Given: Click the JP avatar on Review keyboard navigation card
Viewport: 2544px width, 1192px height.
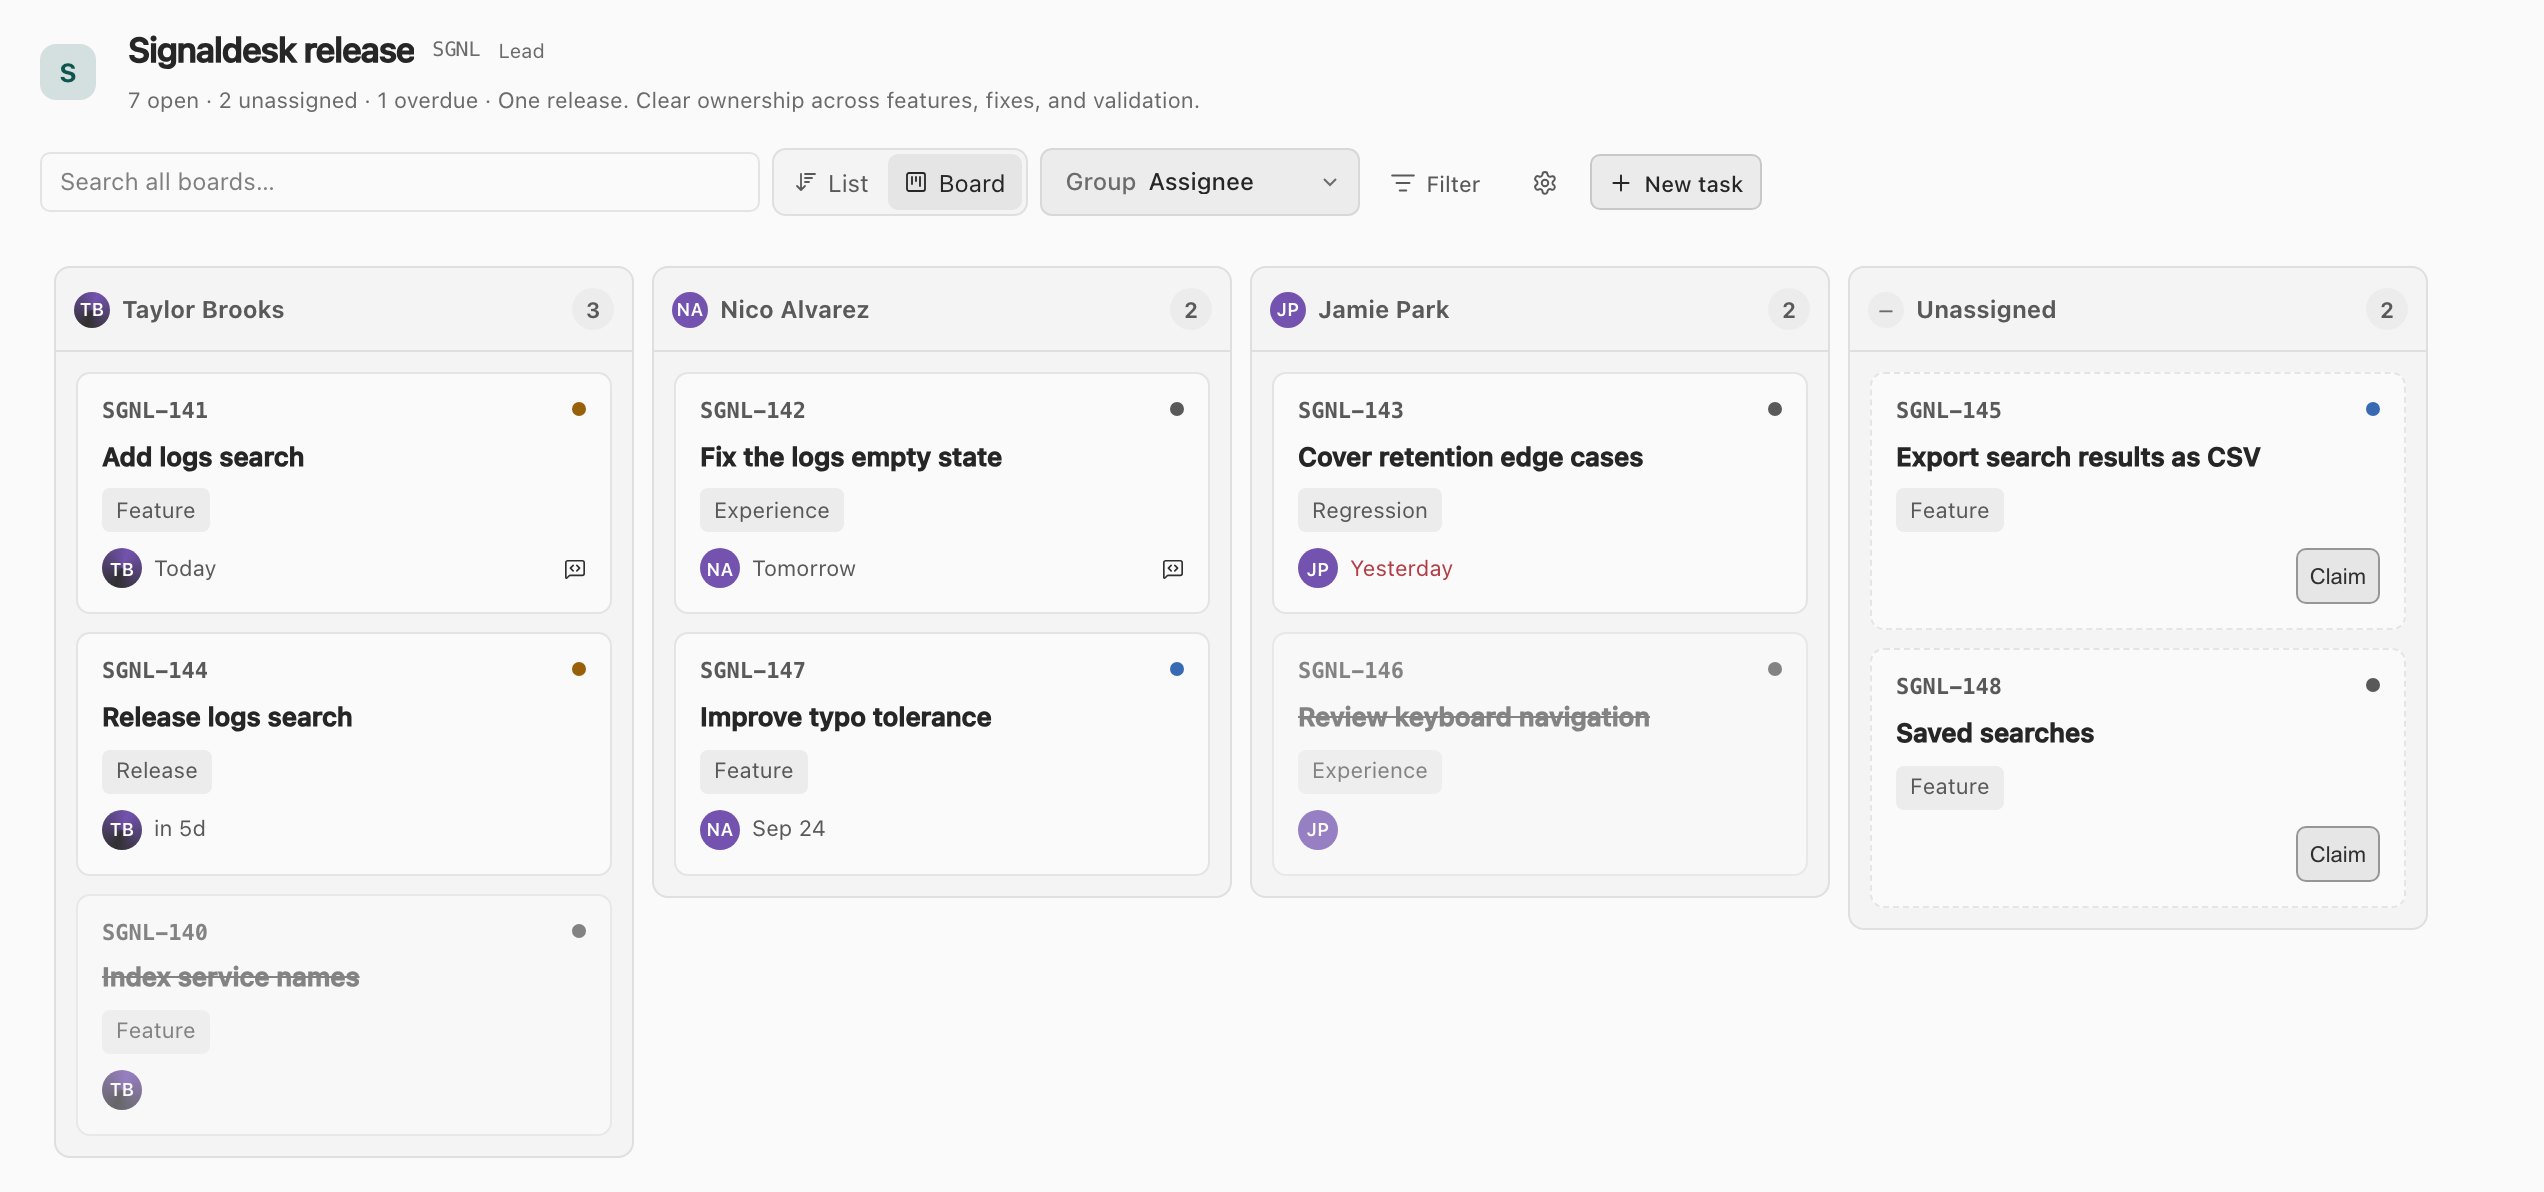Looking at the screenshot, I should tap(1318, 830).
